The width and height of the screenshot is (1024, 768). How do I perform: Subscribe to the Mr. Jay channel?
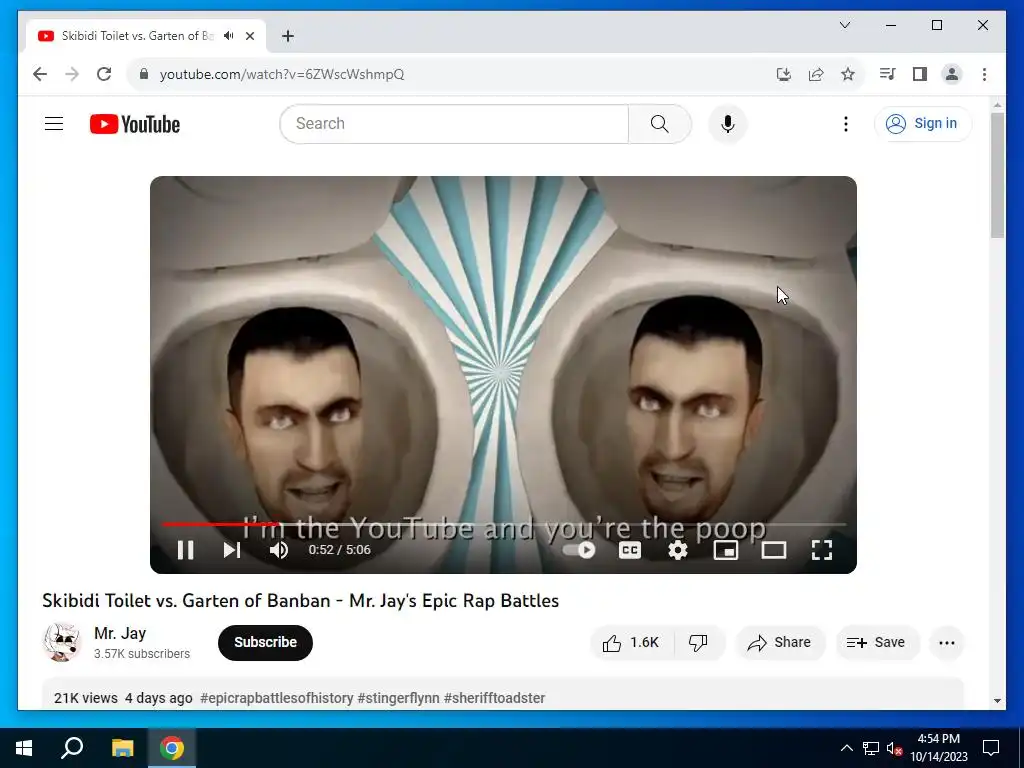pos(265,642)
